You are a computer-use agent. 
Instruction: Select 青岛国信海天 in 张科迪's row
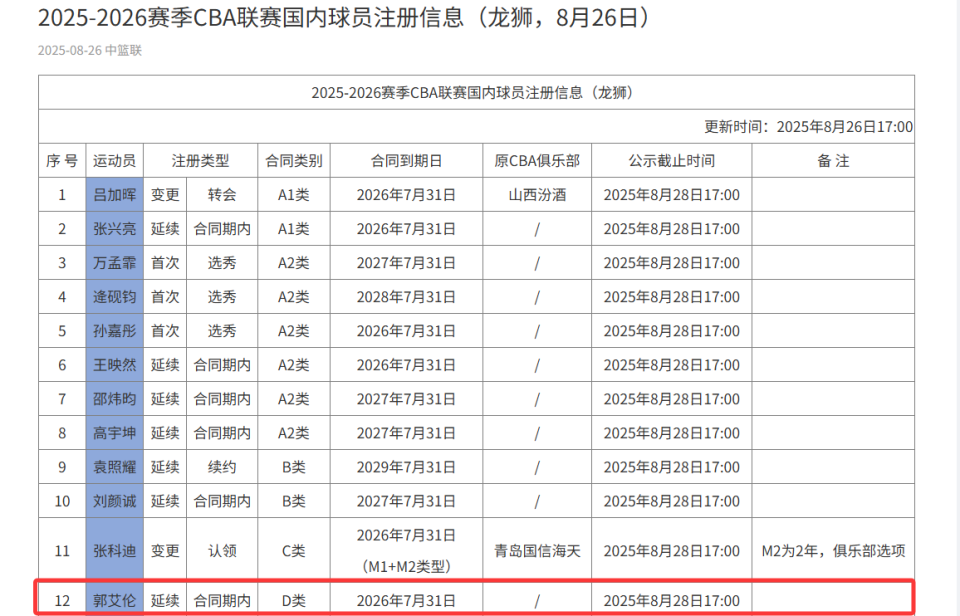click(537, 549)
